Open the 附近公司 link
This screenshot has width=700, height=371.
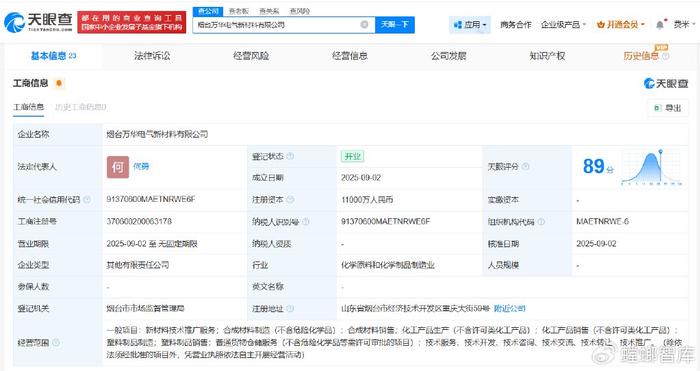click(x=509, y=308)
